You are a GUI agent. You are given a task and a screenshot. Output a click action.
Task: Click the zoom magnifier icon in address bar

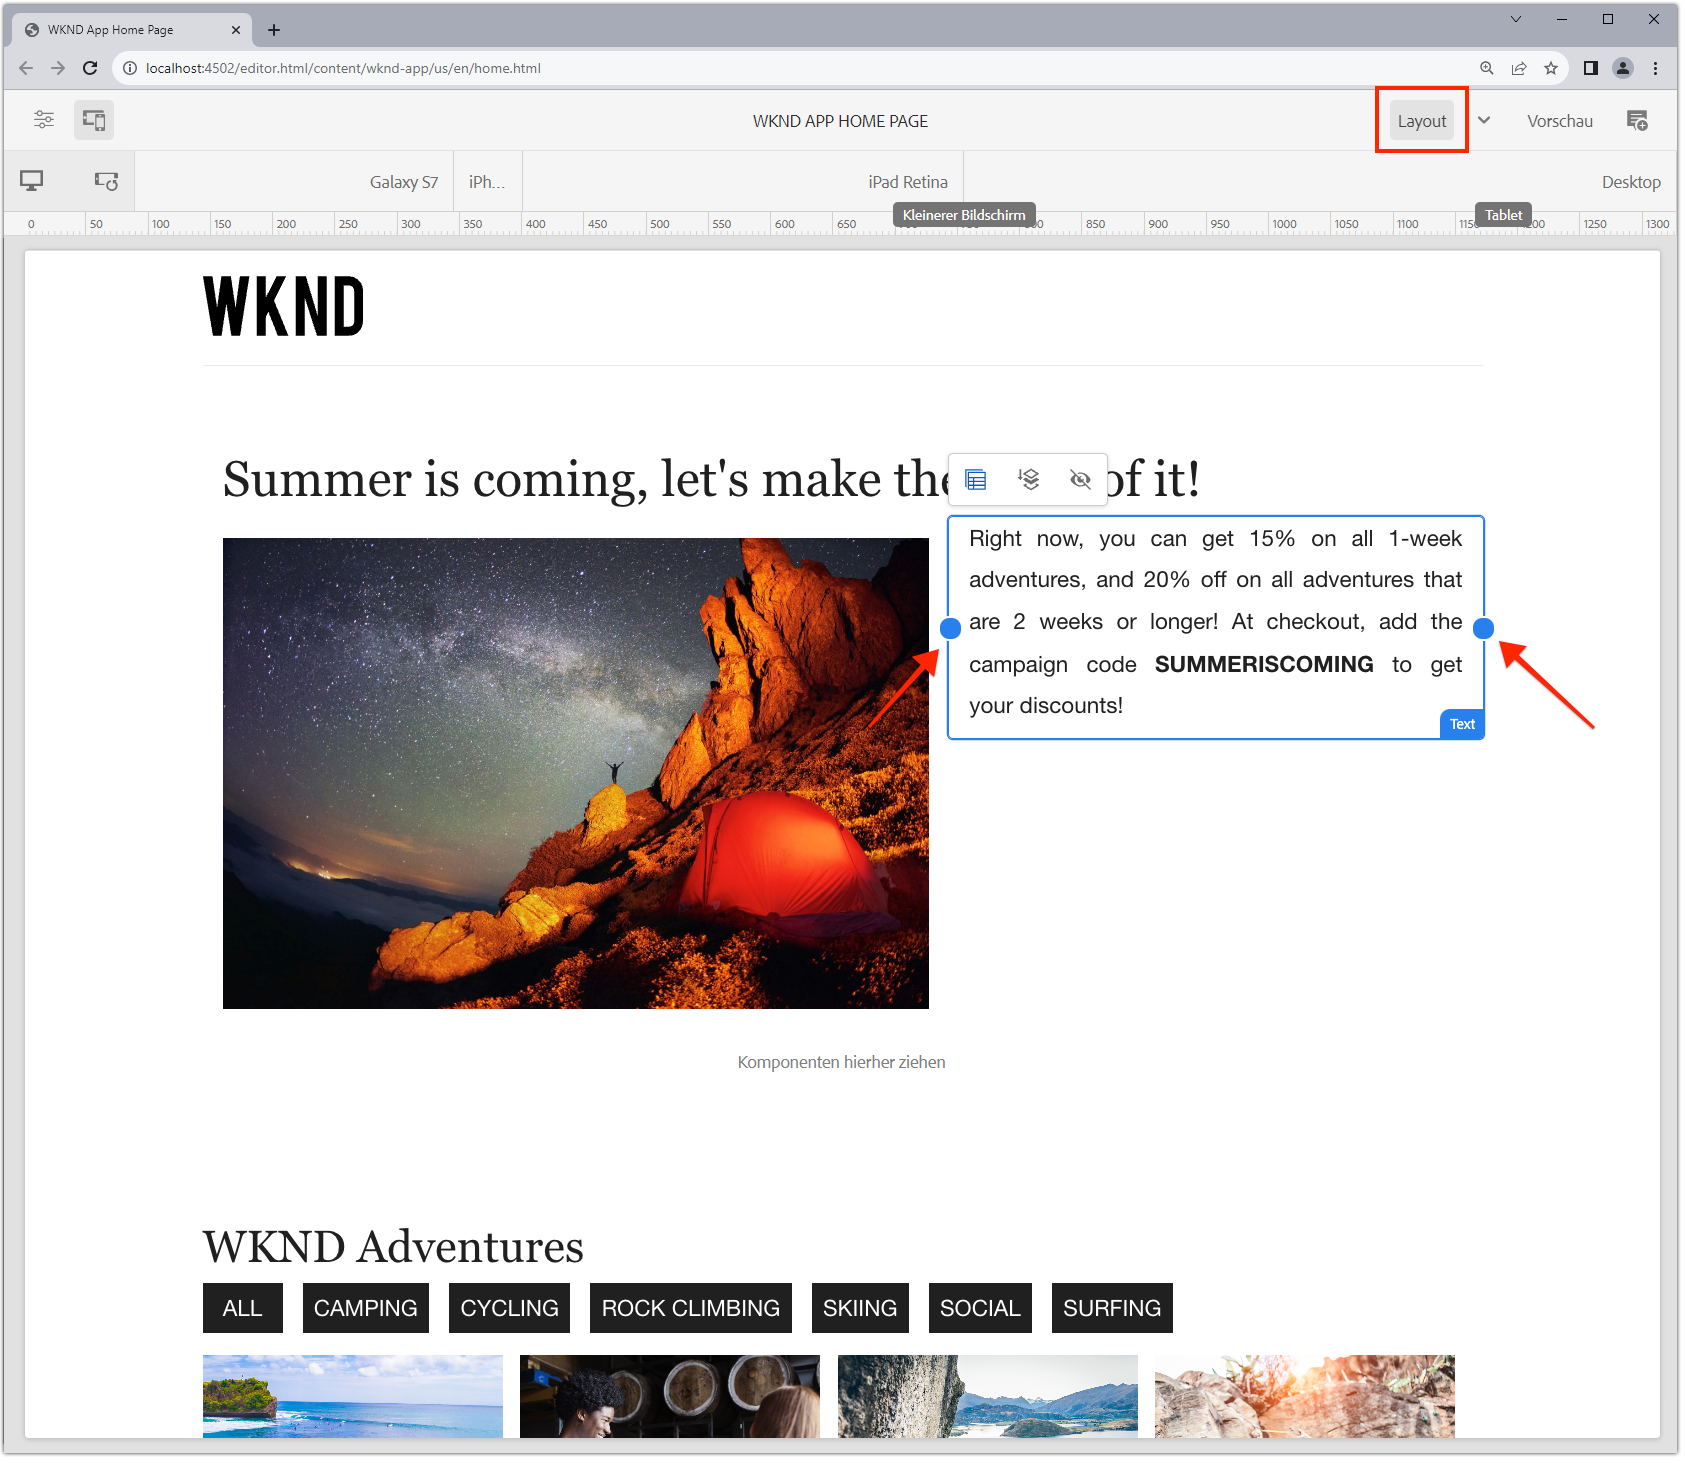(1487, 68)
